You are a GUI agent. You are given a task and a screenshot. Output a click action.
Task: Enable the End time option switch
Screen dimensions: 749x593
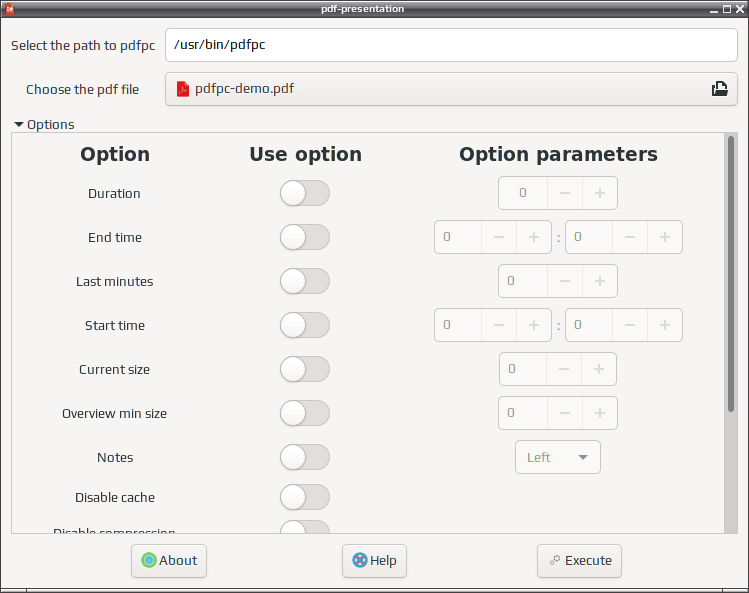[305, 237]
